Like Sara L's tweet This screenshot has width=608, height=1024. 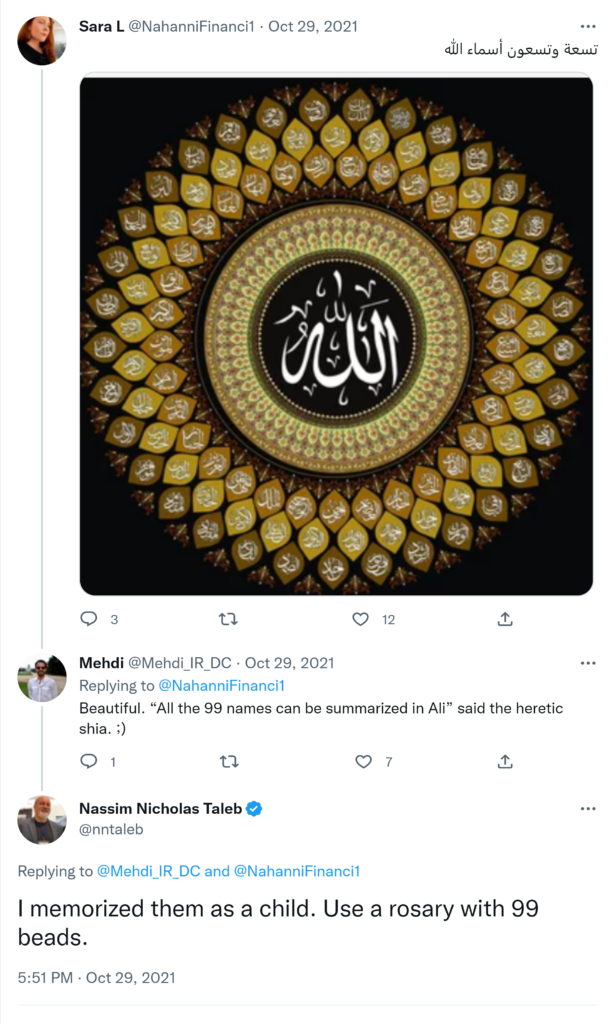tap(361, 619)
